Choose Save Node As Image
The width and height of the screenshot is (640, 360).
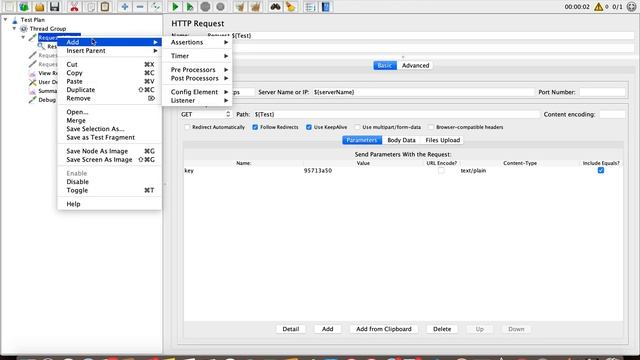click(x=109, y=151)
